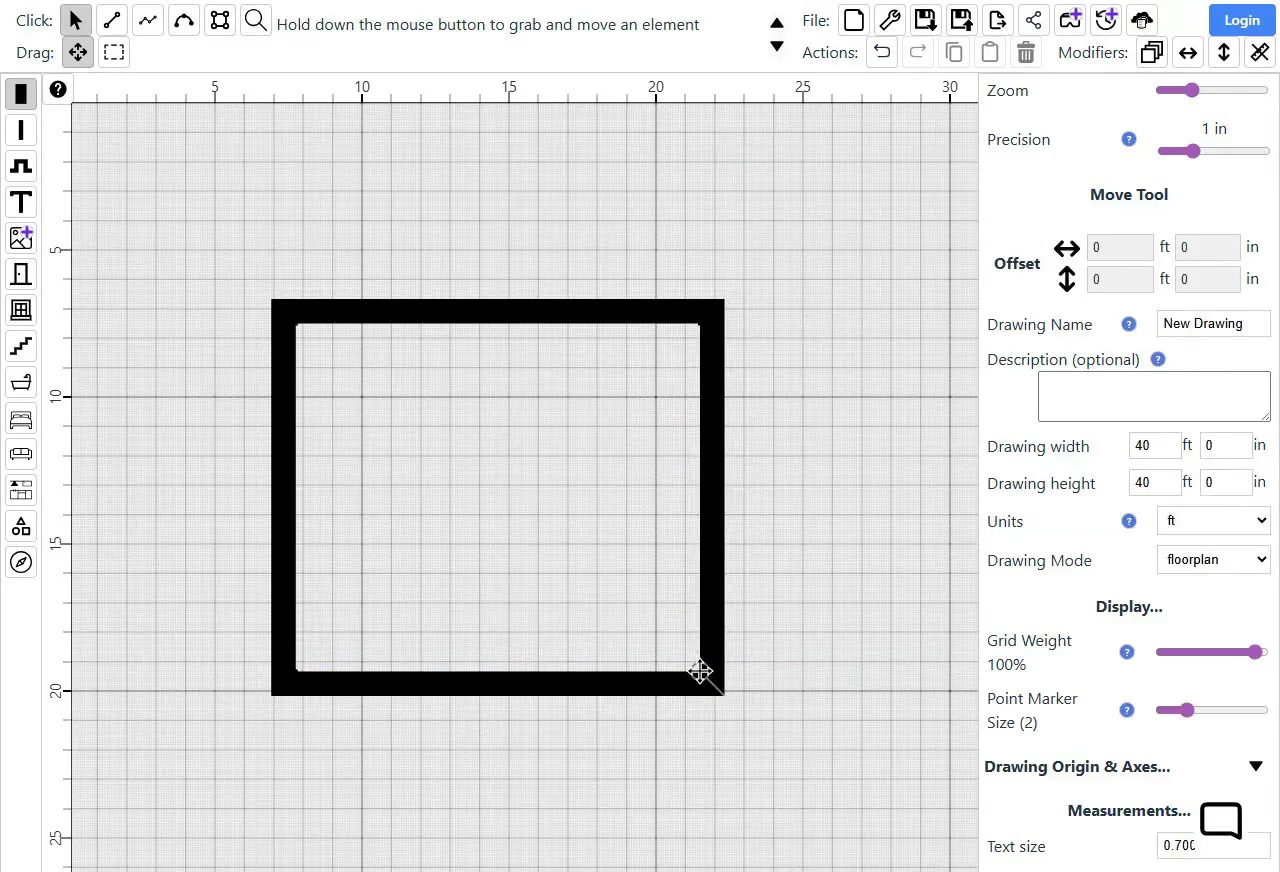Select the bed furniture tool
Screen dimensions: 1280x872
[x=21, y=418]
